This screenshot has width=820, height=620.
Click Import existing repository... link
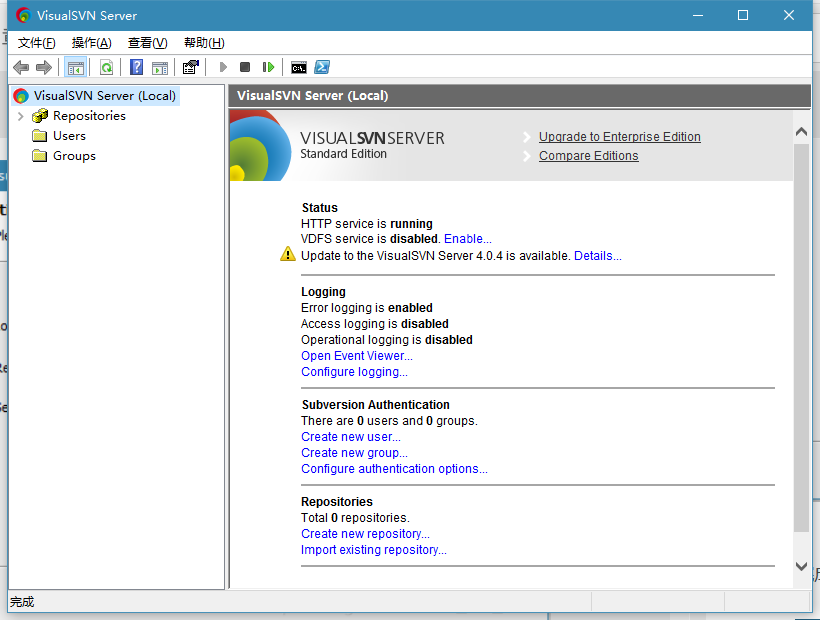click(x=373, y=550)
